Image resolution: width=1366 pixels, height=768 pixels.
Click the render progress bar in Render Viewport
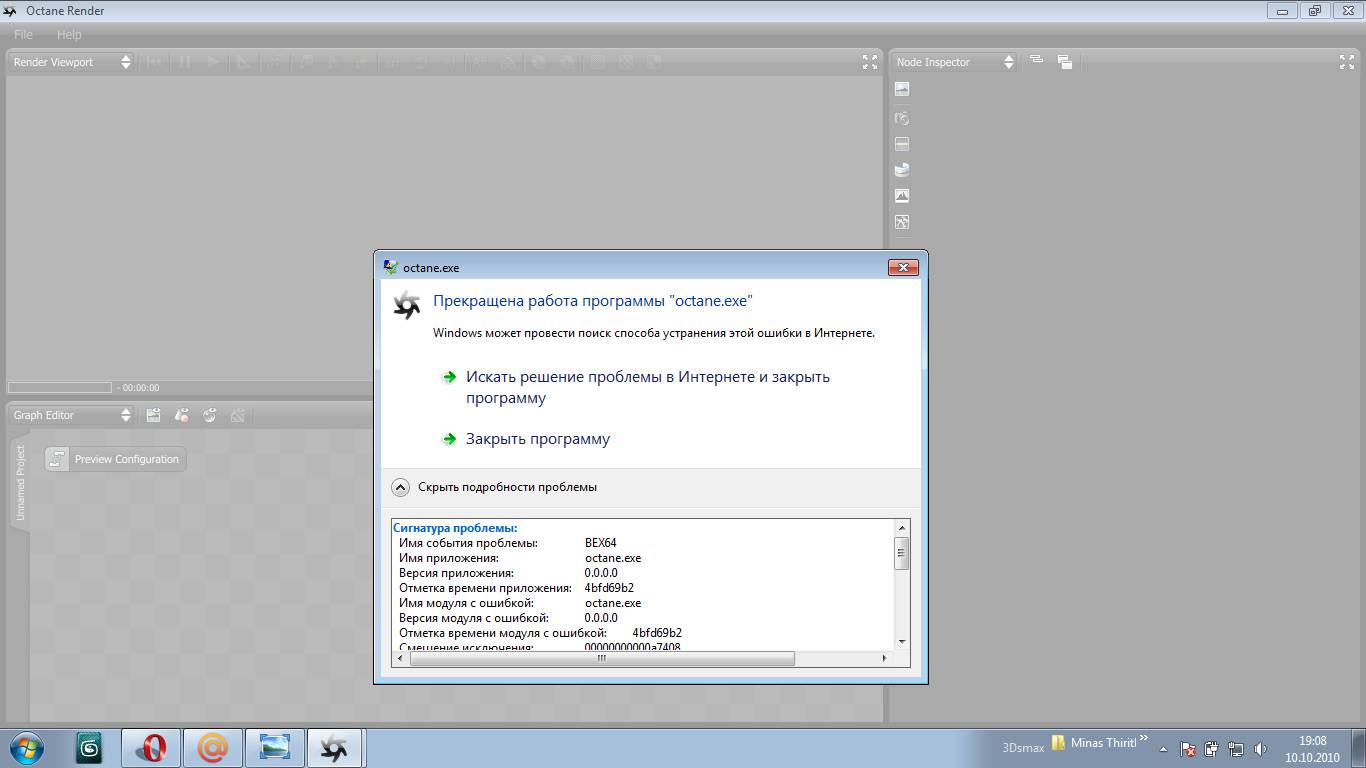pyautogui.click(x=60, y=387)
